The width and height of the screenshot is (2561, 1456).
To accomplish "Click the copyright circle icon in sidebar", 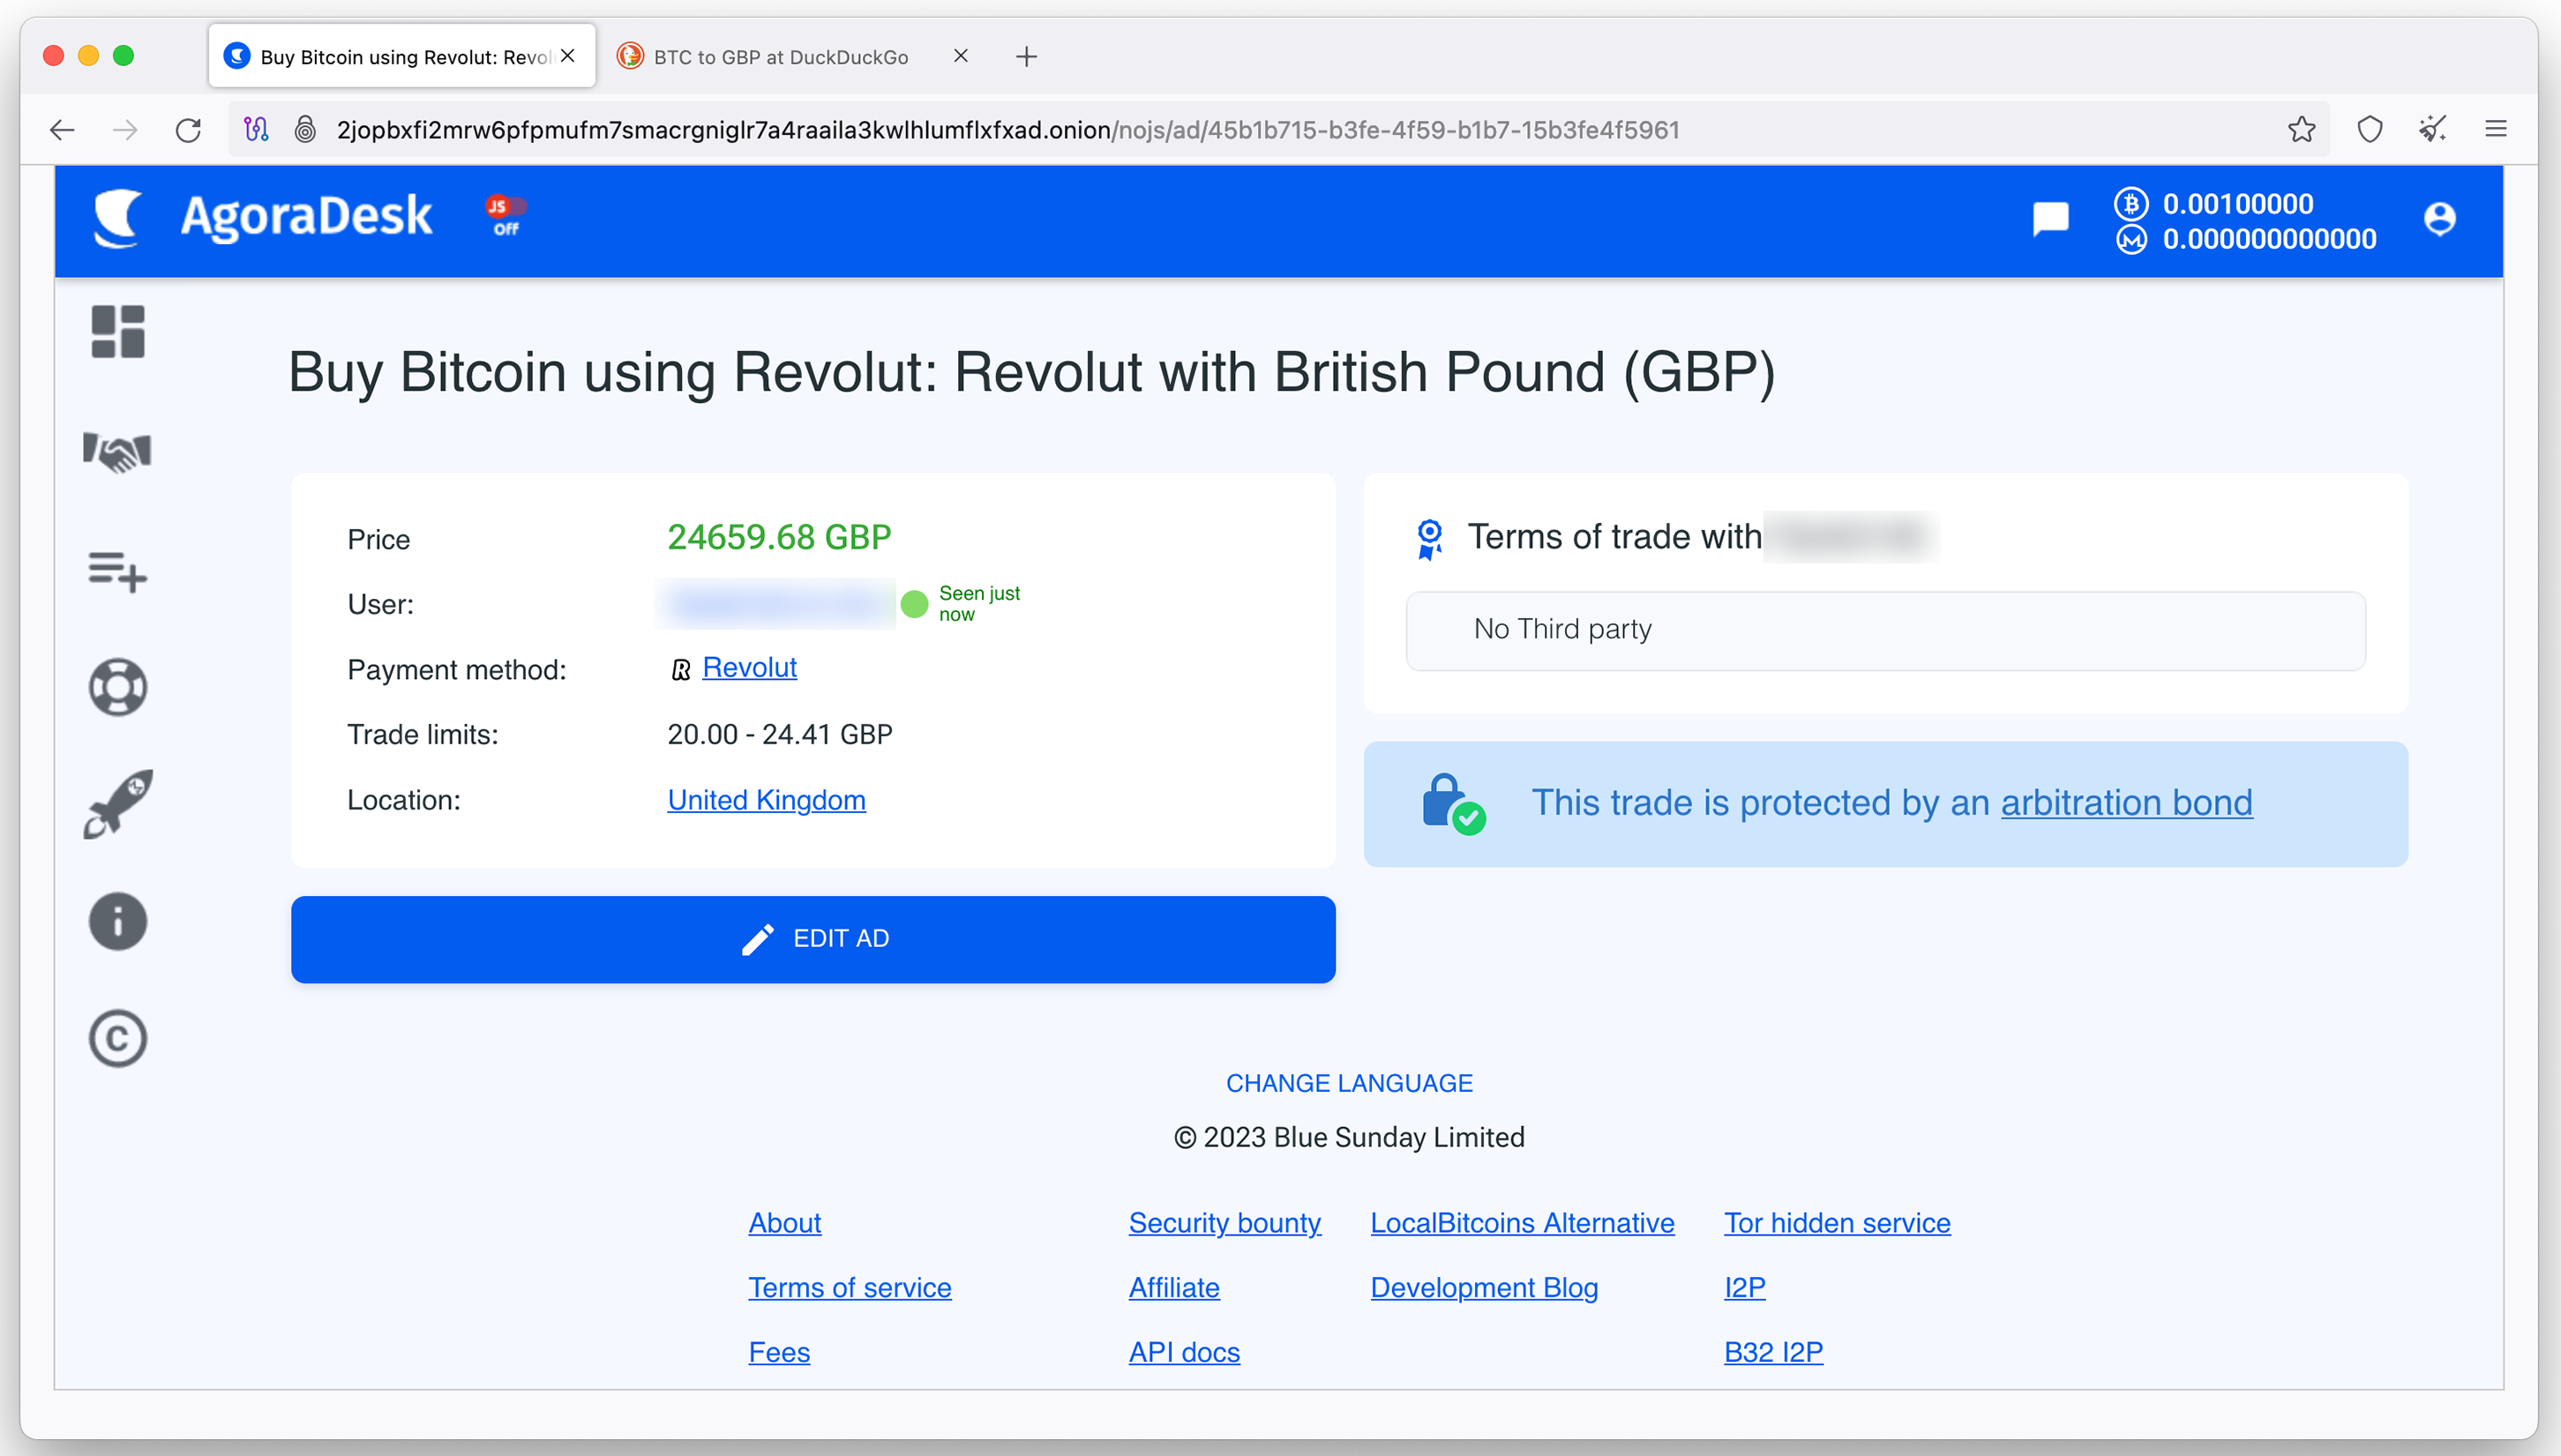I will coord(118,1038).
